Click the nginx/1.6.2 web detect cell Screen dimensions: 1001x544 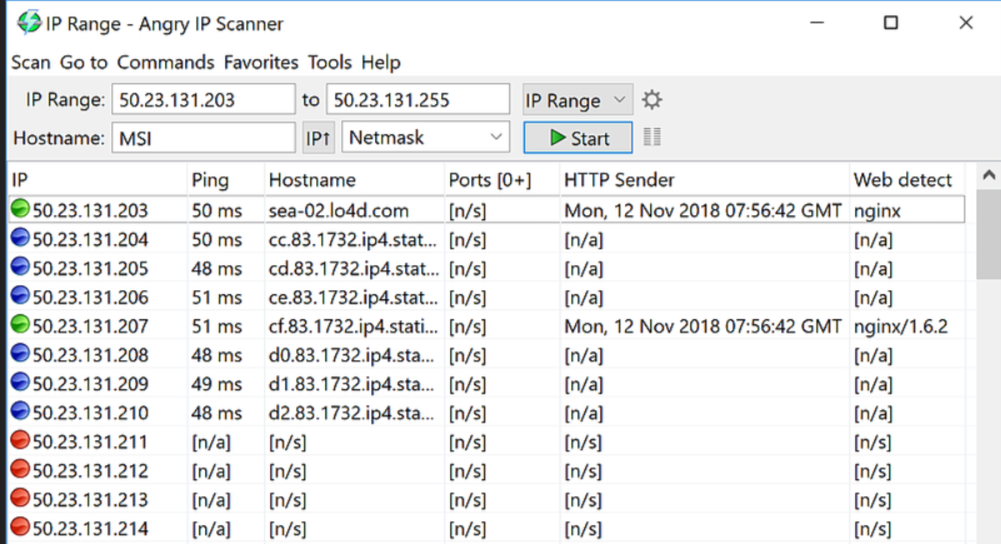tap(901, 327)
